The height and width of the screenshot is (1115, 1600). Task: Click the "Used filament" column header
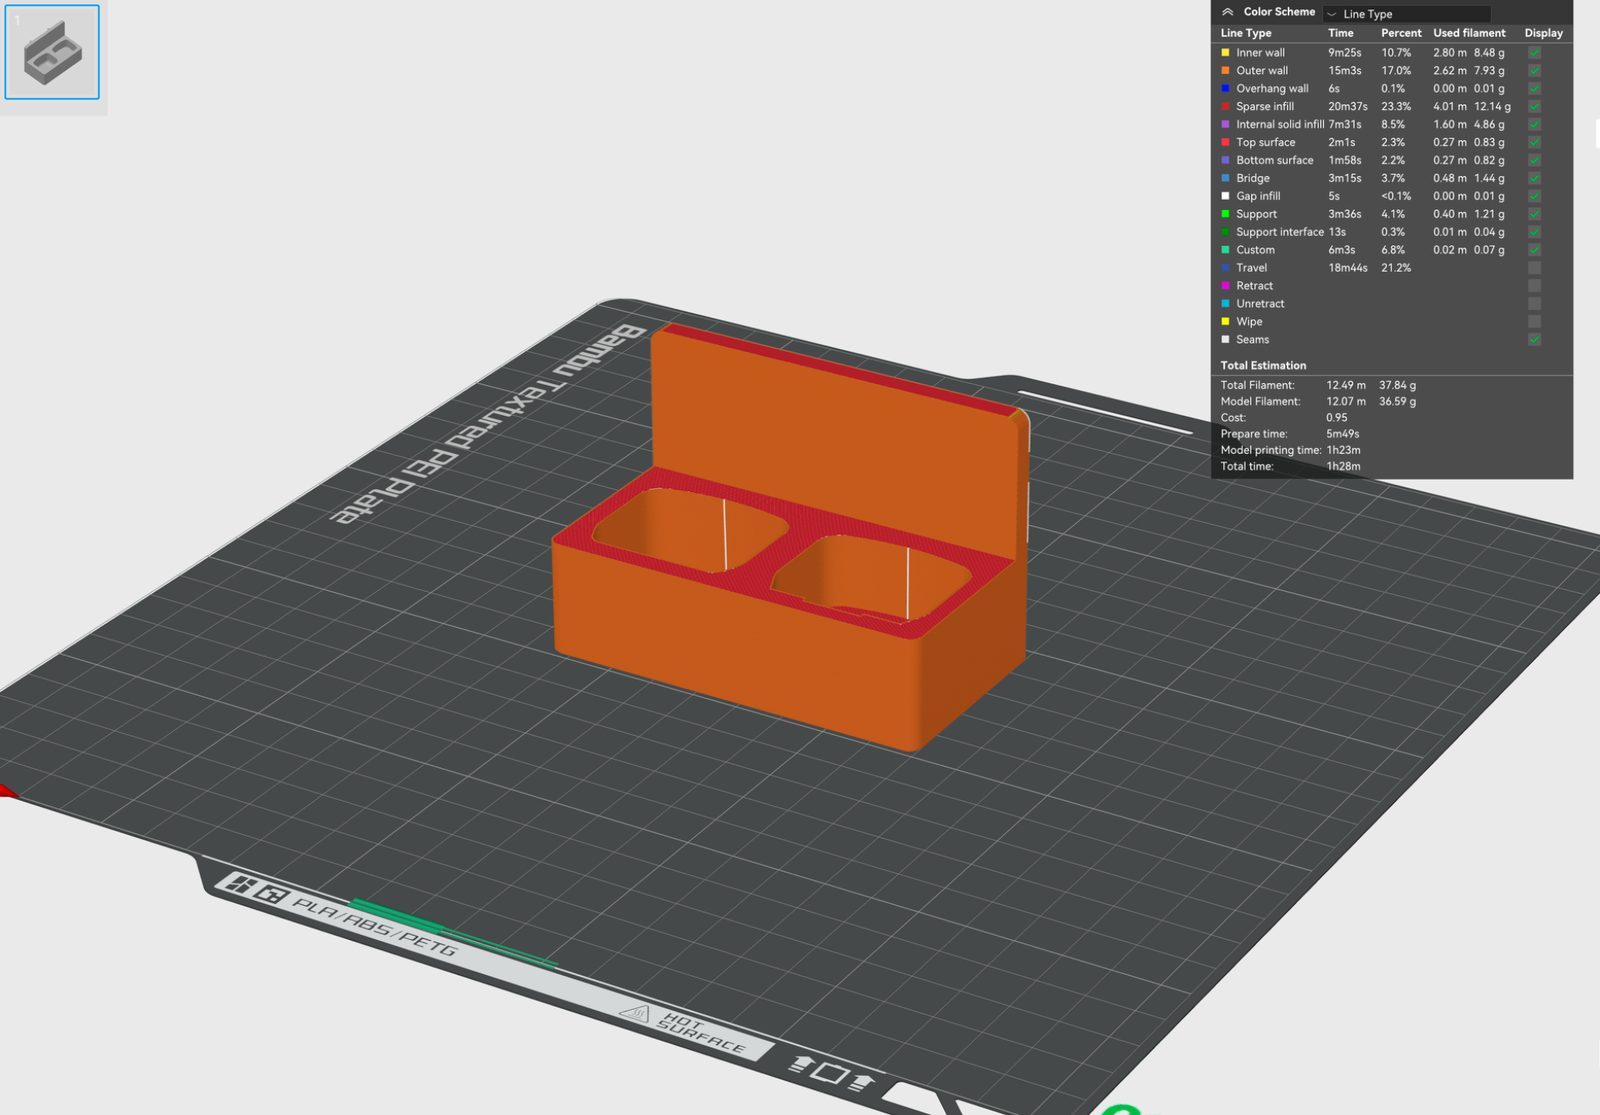(1469, 33)
